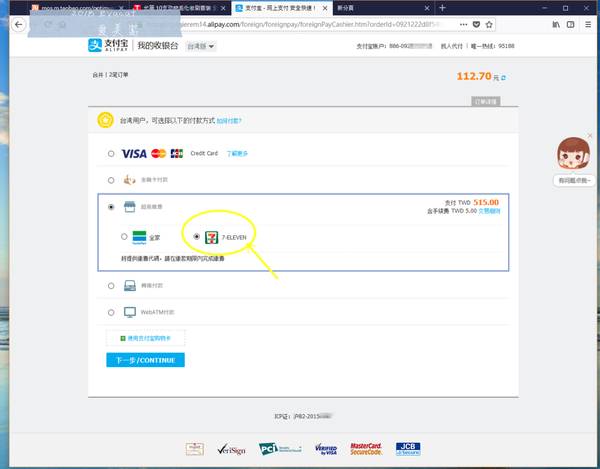Screen dimensions: 600x469
Task: Click the alipay.com address bar URL
Action: pyautogui.click(x=314, y=24)
